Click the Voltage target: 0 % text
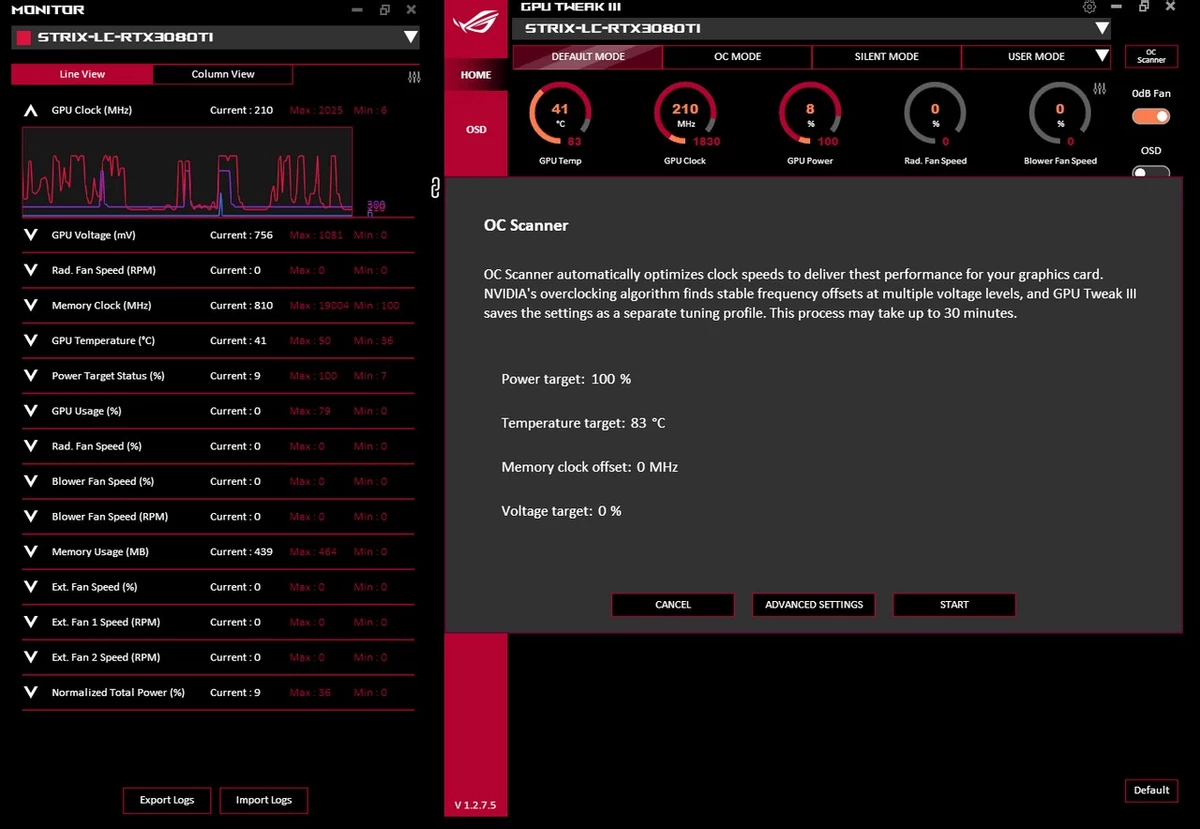The height and width of the screenshot is (829, 1200). click(x=561, y=511)
